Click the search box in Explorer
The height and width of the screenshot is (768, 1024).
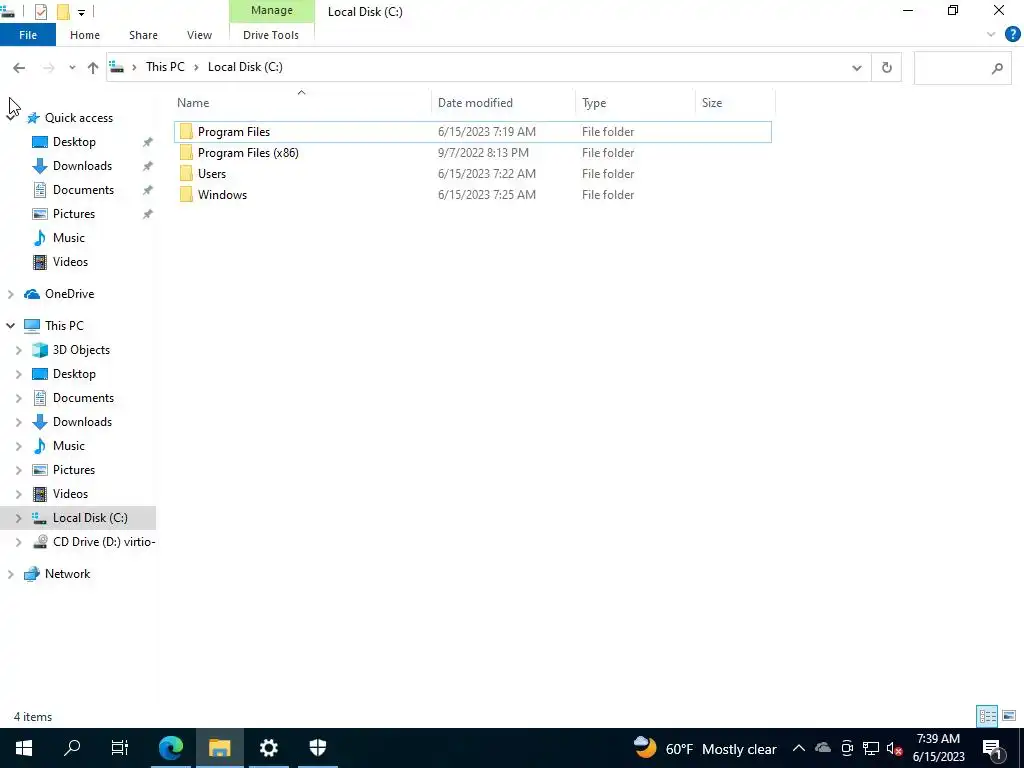tap(963, 67)
